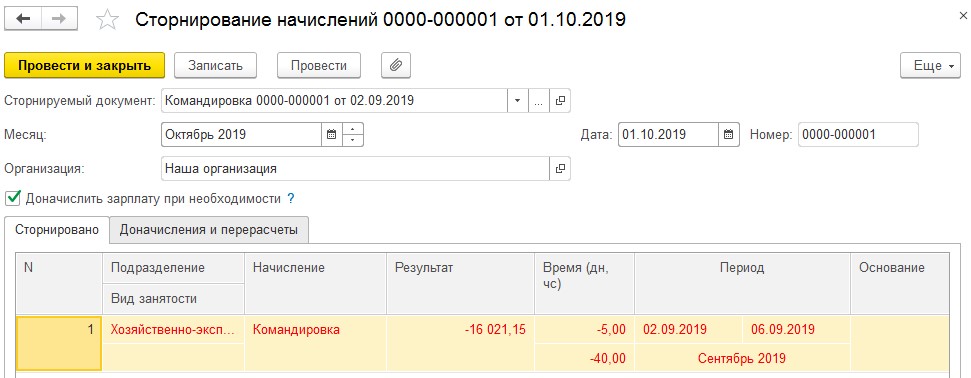Click Провести и закрыть button
This screenshot has width=971, height=378.
pyautogui.click(x=85, y=66)
